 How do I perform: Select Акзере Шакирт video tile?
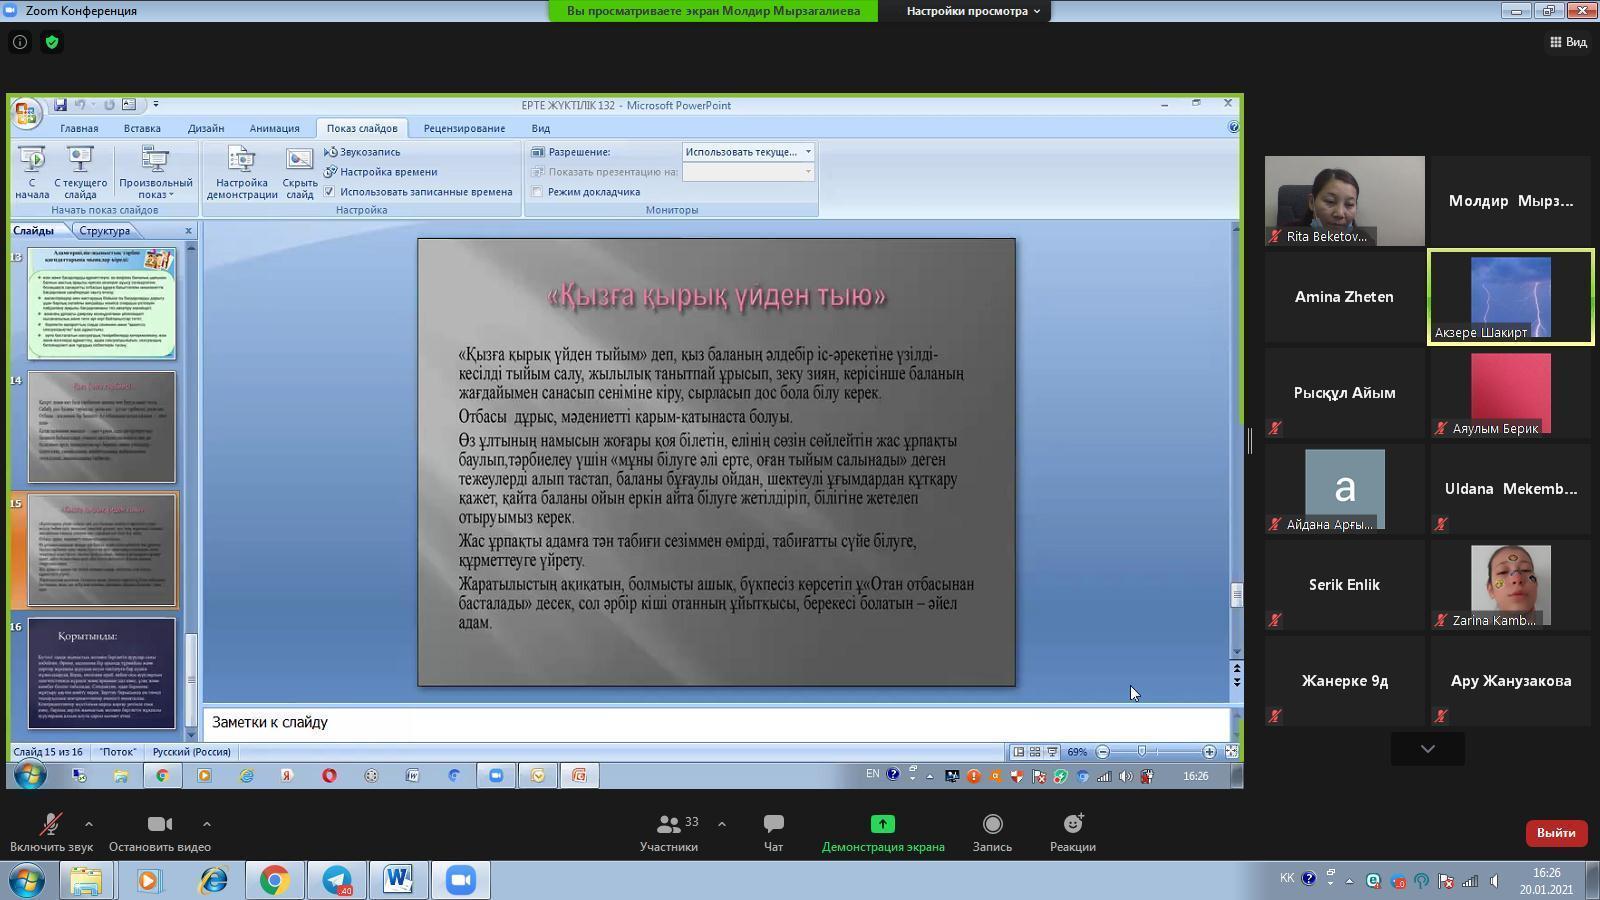coord(1510,298)
